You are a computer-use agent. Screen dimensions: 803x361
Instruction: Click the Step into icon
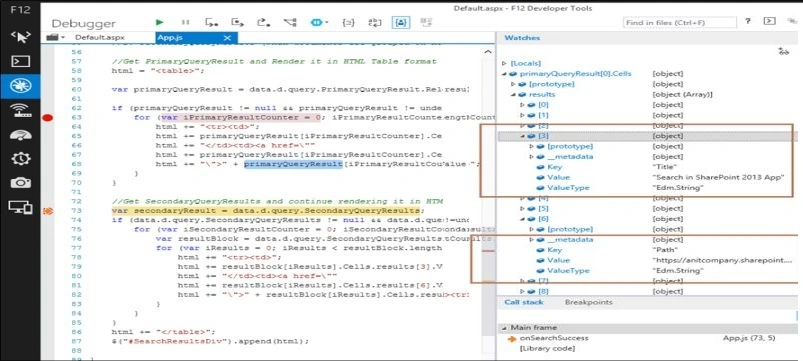211,22
